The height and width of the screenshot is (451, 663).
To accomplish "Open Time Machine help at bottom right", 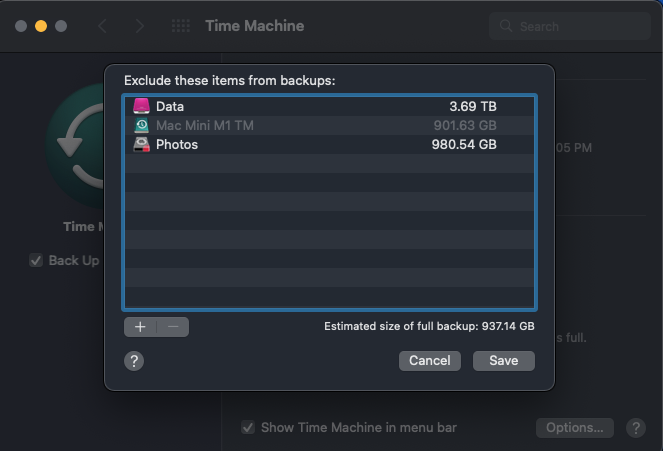I will point(635,428).
